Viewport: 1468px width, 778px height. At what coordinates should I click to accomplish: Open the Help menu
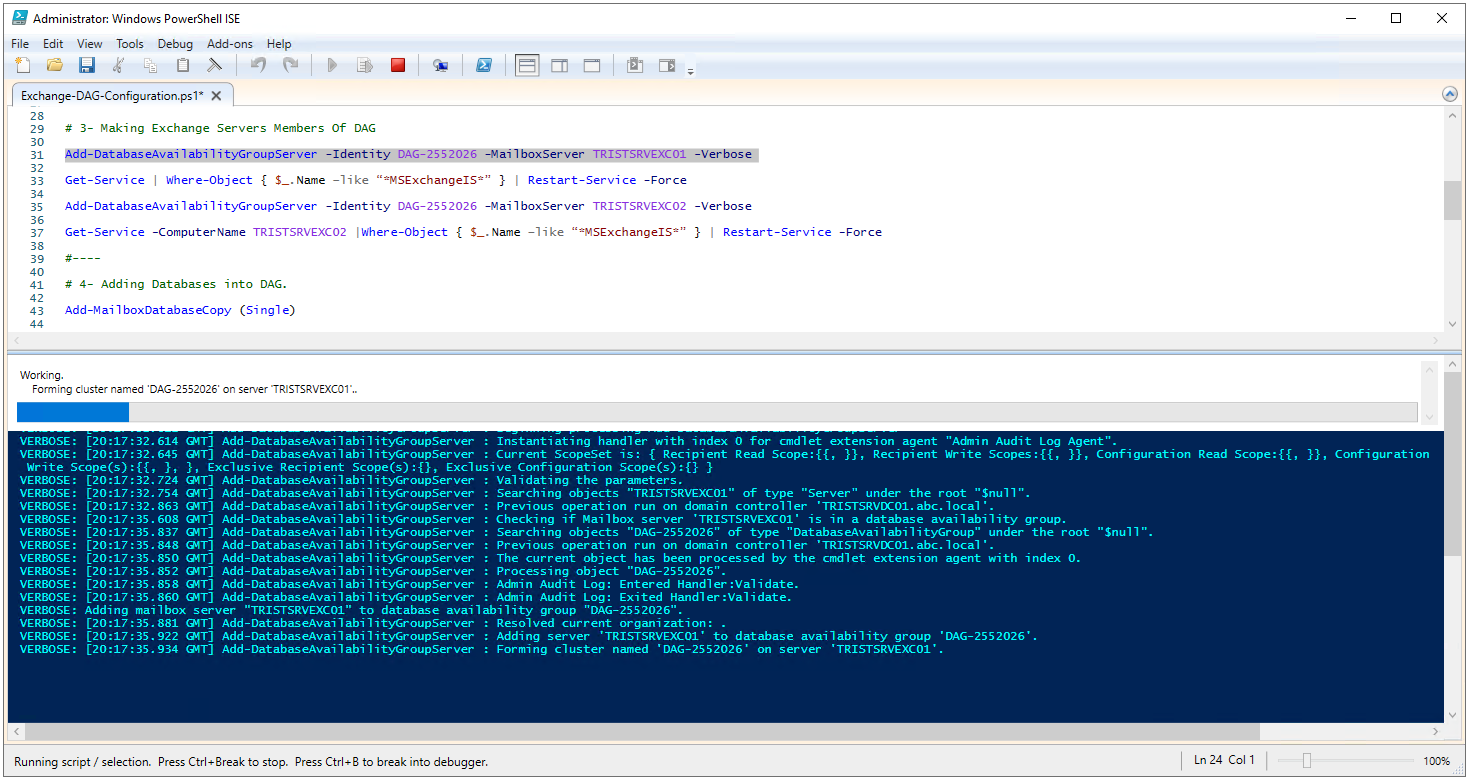[279, 44]
